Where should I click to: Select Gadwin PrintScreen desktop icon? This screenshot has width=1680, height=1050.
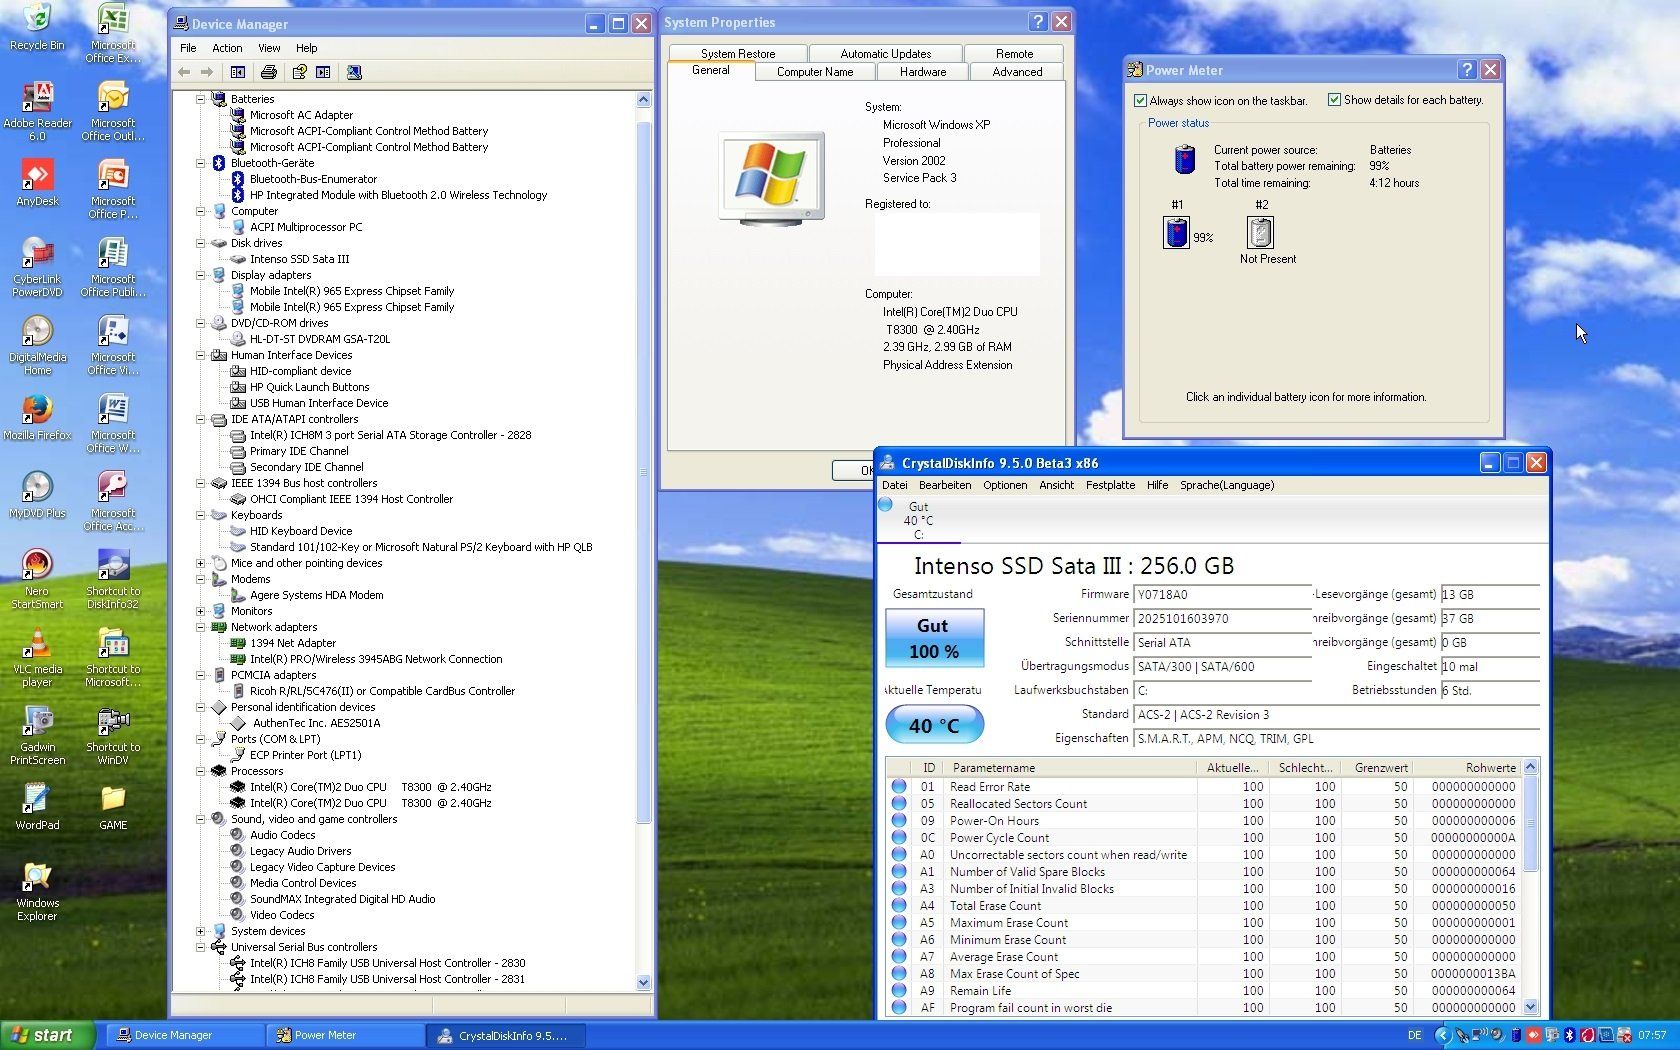[37, 736]
